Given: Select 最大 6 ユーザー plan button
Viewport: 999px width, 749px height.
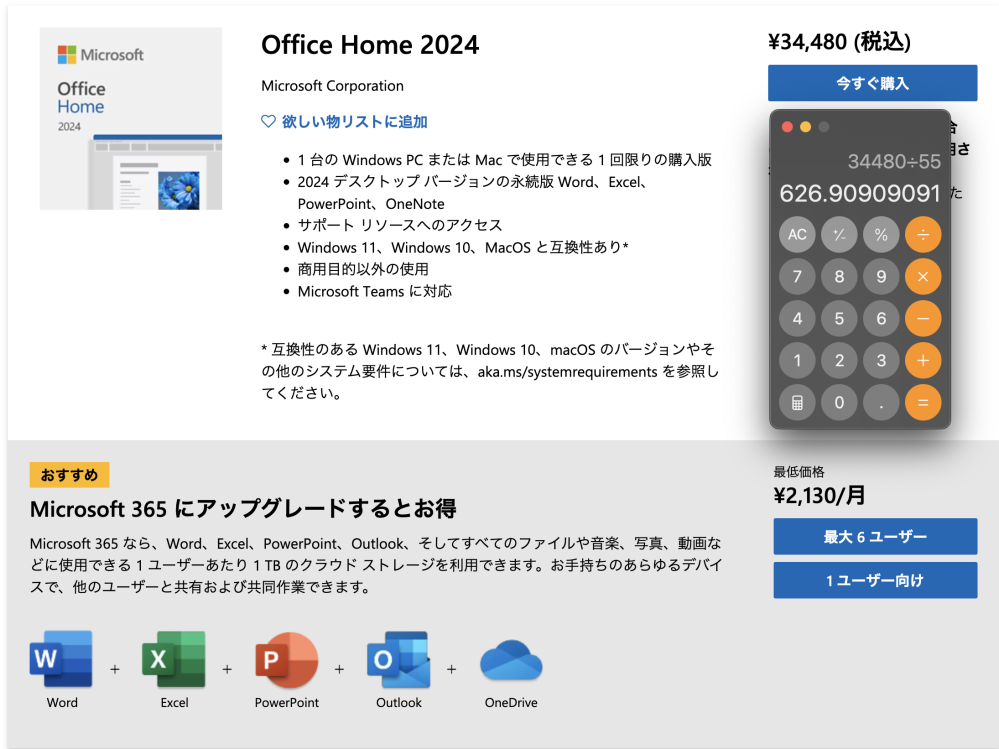Looking at the screenshot, I should pyautogui.click(x=875, y=537).
